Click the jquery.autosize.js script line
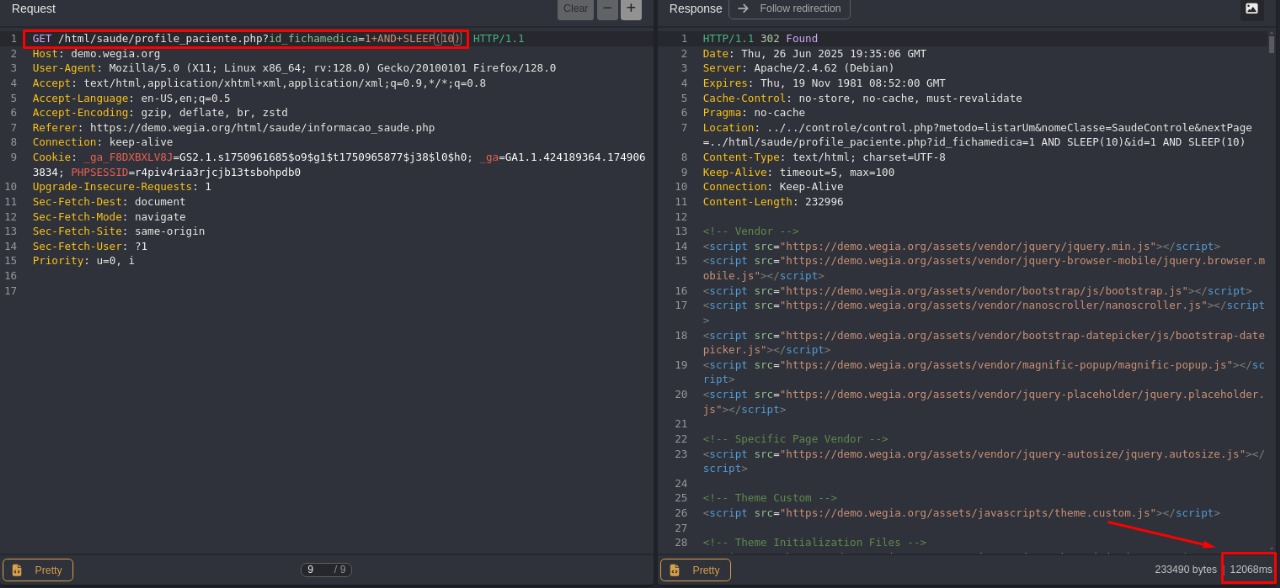Viewport: 1280px width, 588px height. tap(984, 461)
